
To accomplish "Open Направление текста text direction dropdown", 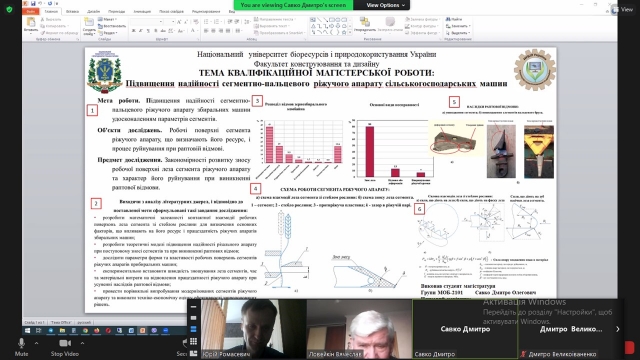I will [275, 19].
